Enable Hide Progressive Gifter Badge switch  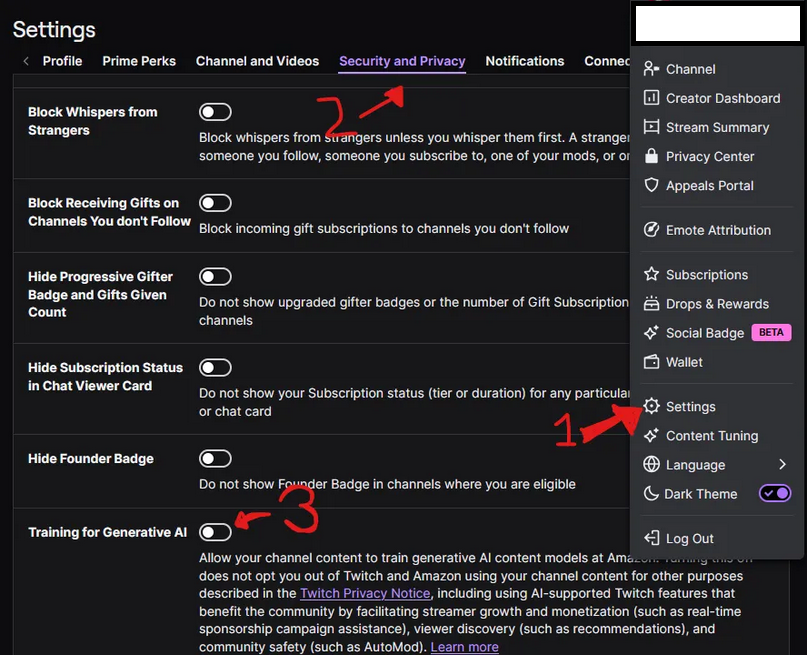[215, 276]
